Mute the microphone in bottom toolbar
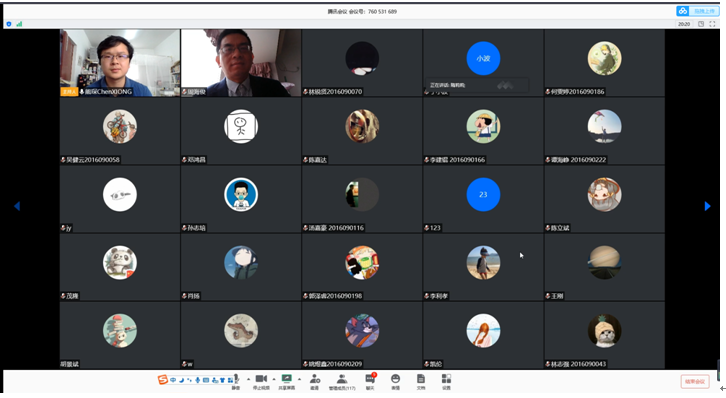This screenshot has height=398, width=726. pyautogui.click(x=236, y=382)
